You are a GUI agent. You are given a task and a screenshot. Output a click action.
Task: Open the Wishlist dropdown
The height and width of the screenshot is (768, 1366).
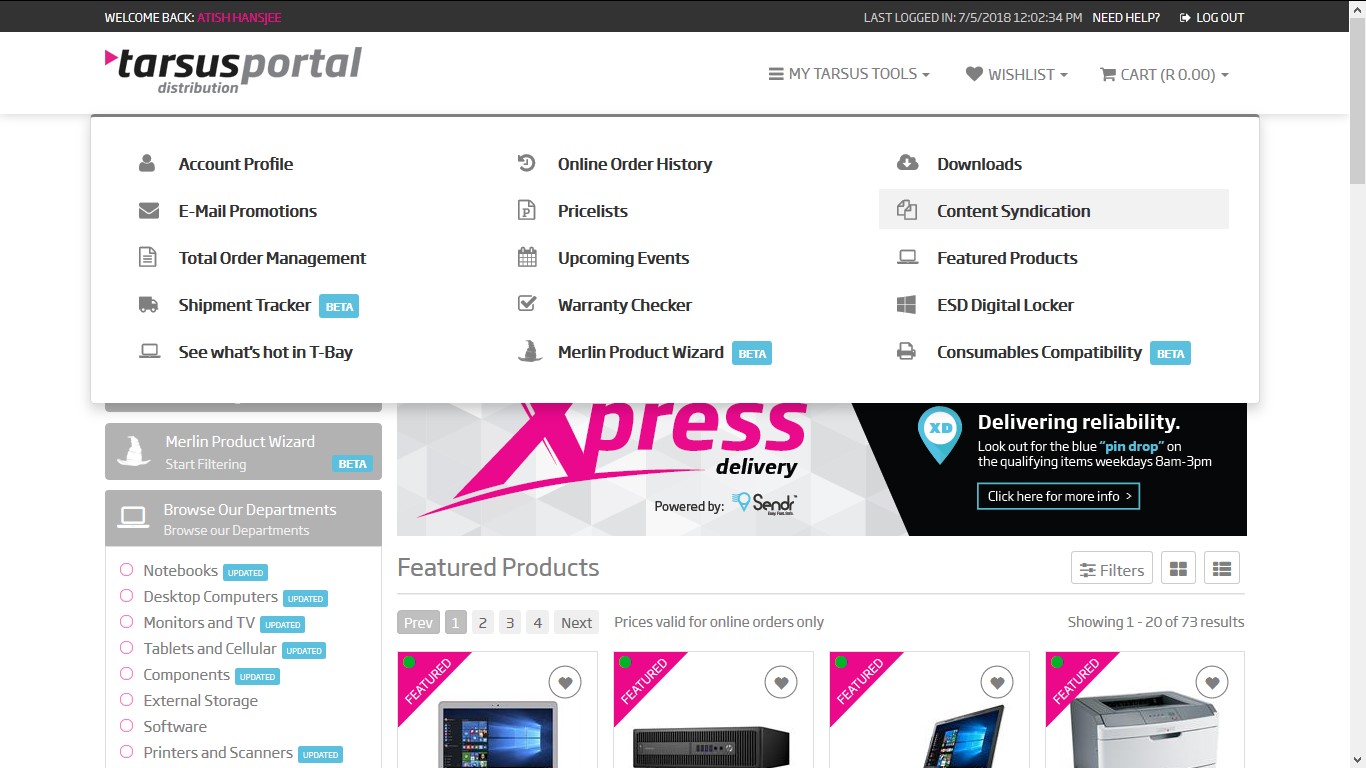(x=1016, y=74)
